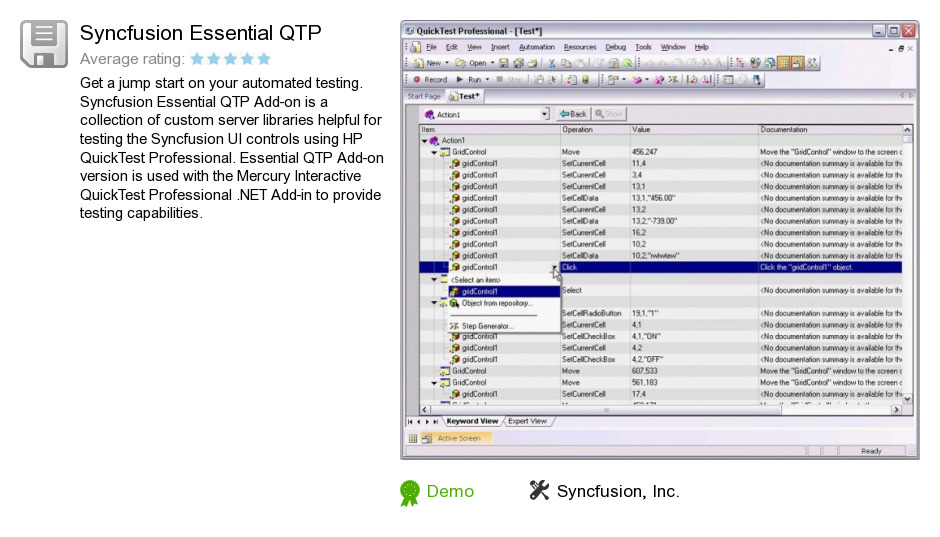Click the tree diagram icon in first toolbar
This screenshot has height=537, width=940.
741,63
